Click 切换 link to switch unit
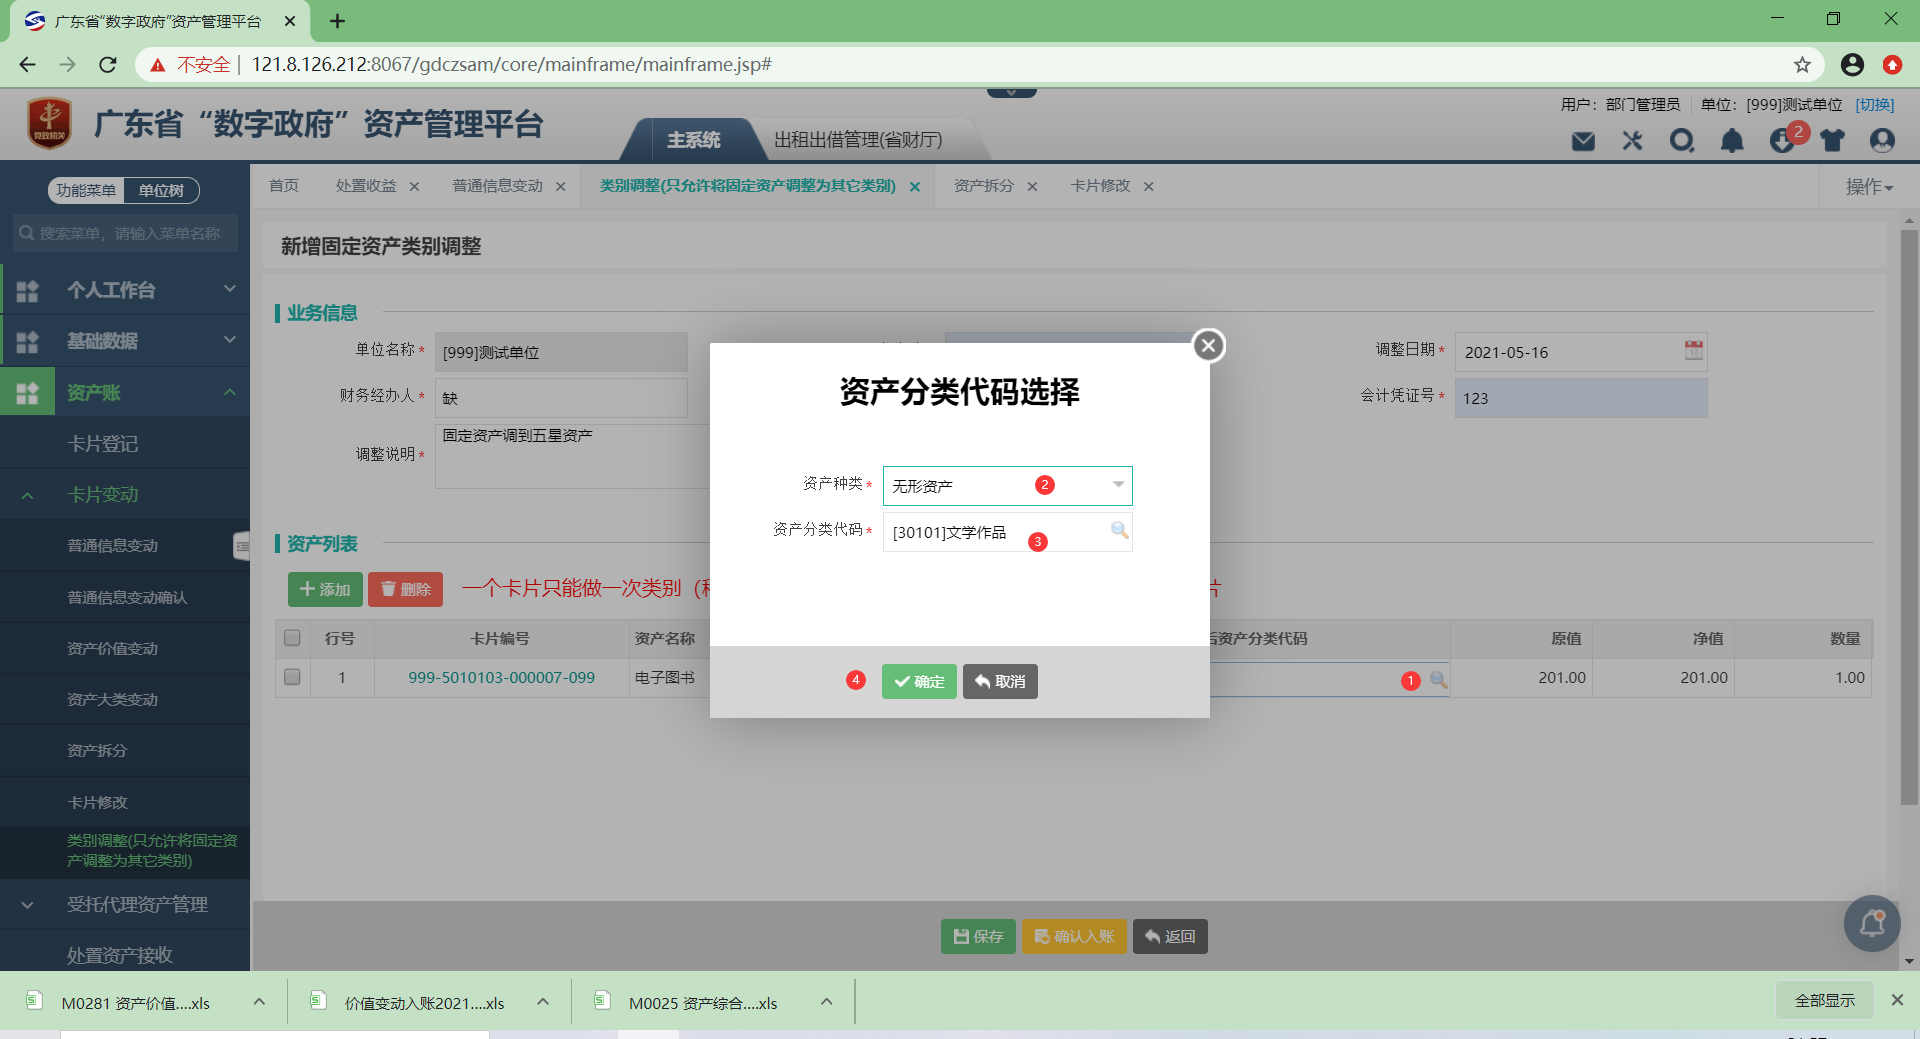The height and width of the screenshot is (1039, 1920). pos(1875,104)
